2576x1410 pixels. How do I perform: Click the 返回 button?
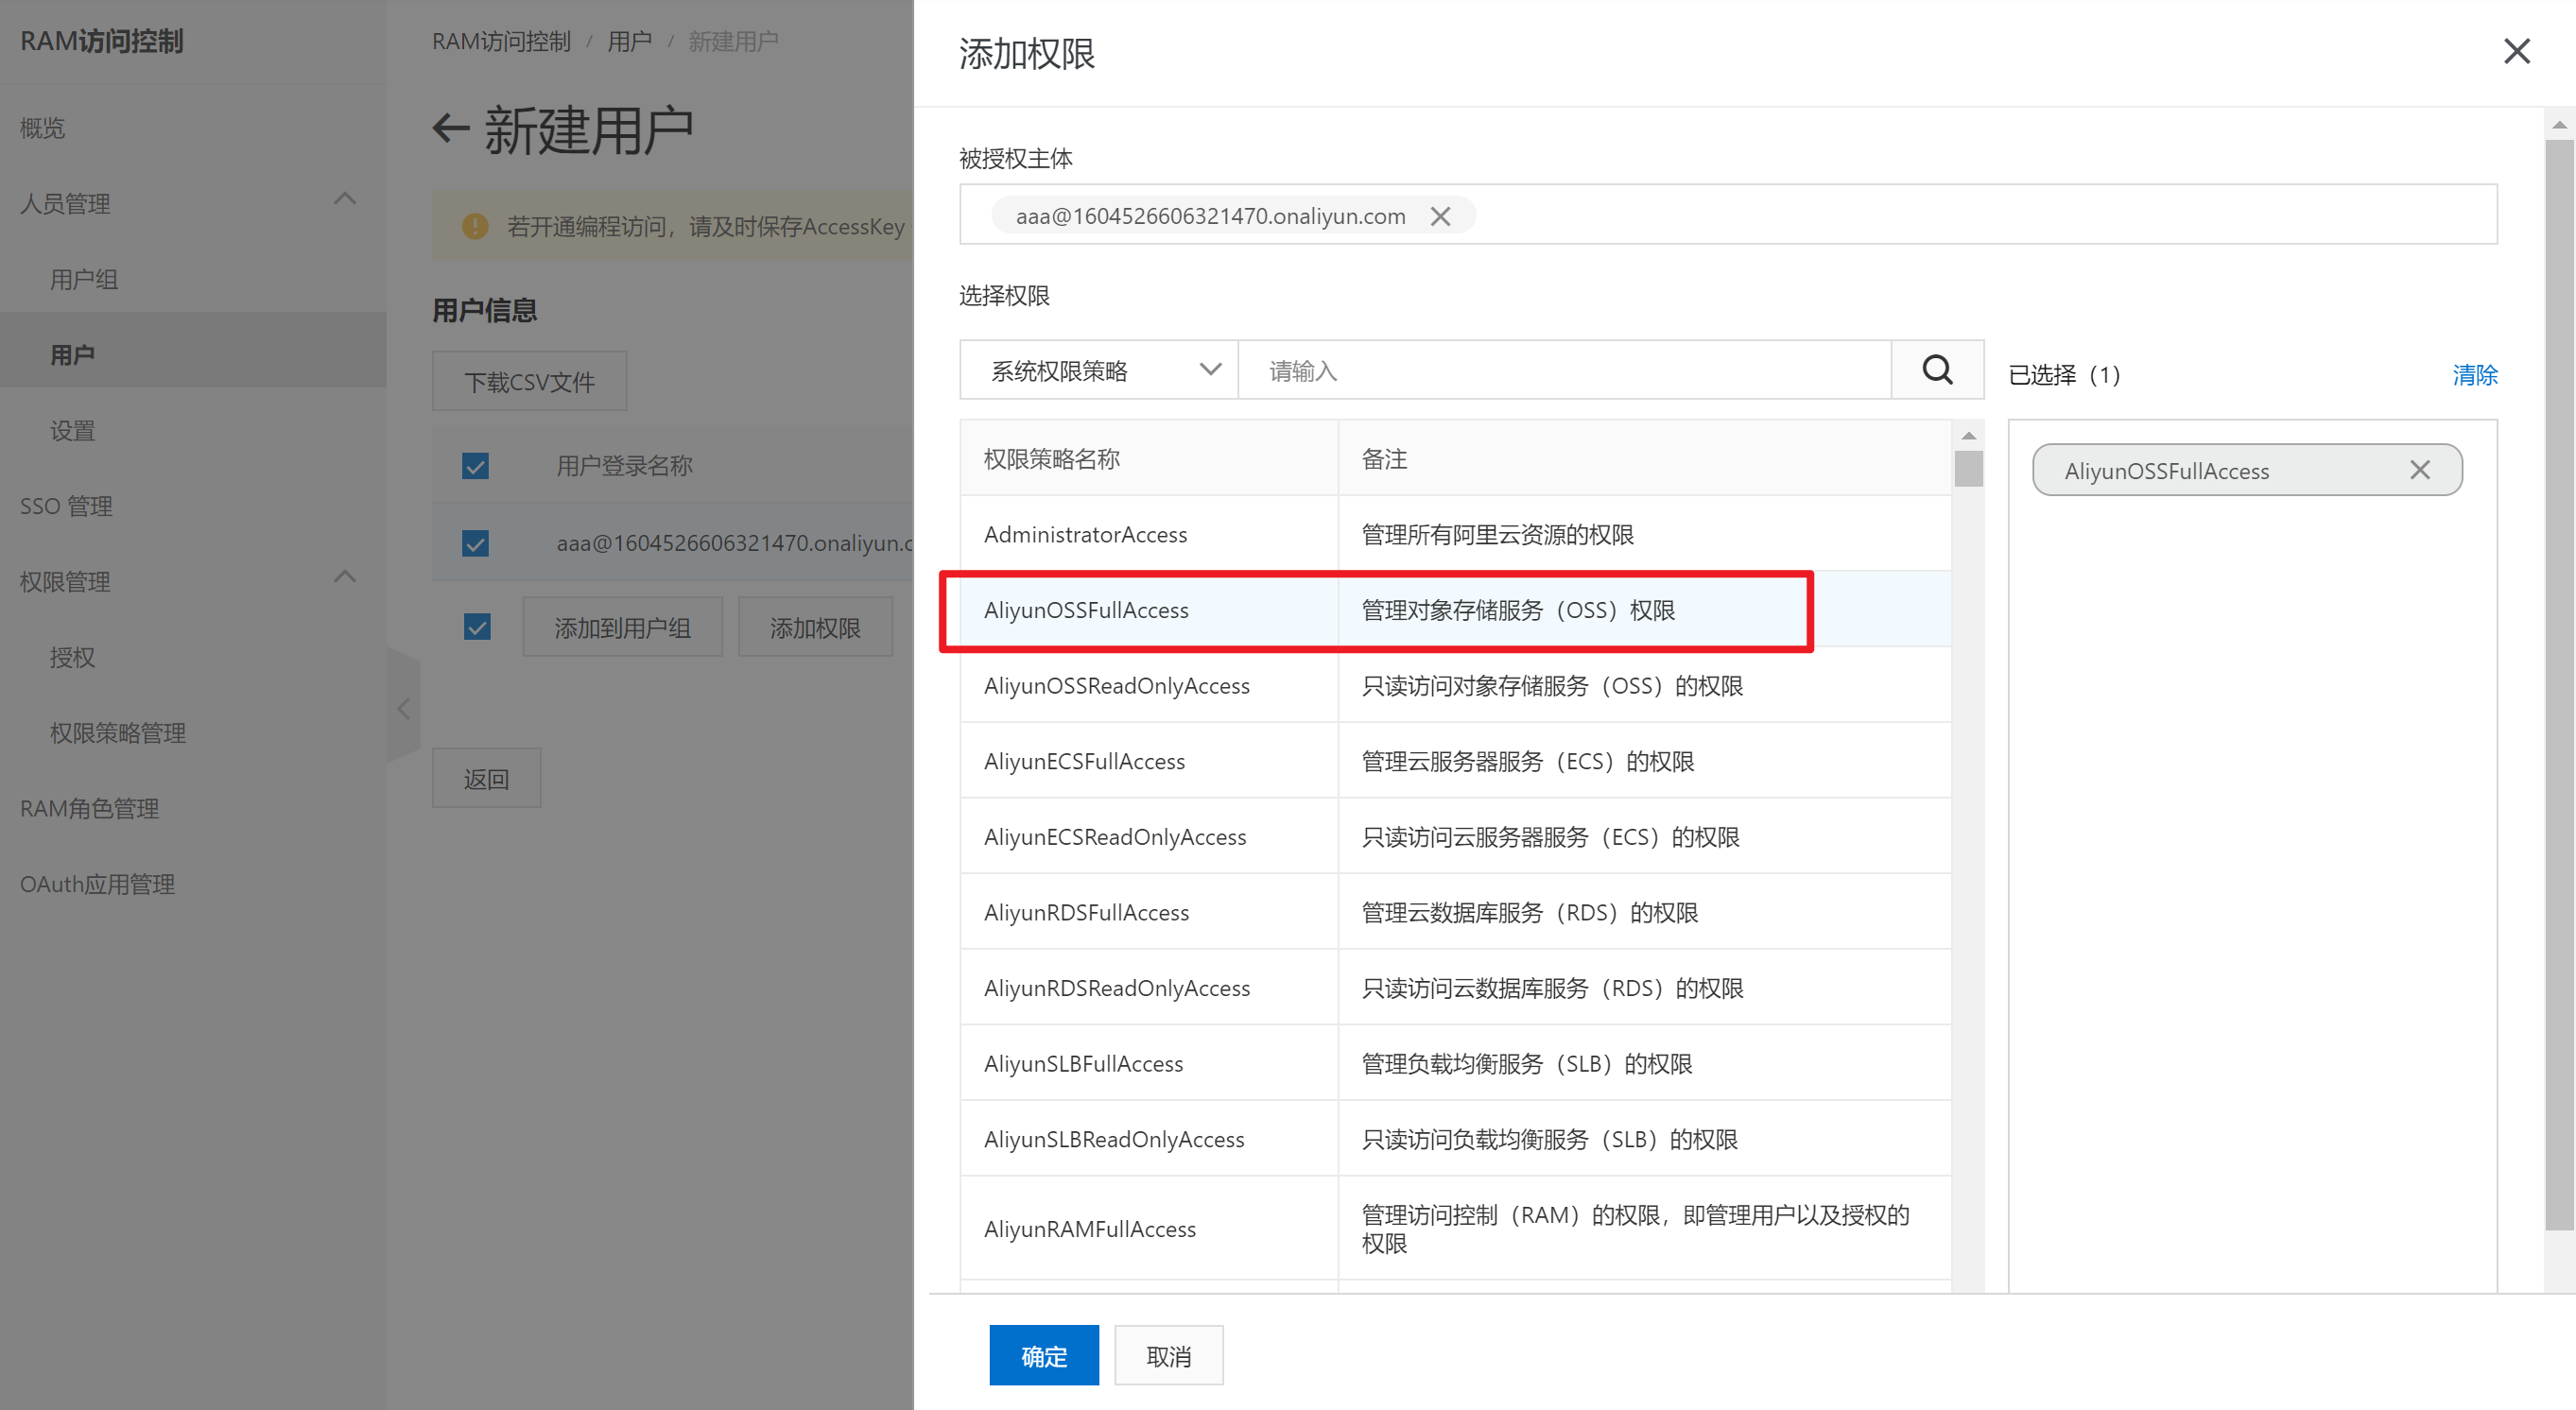pyautogui.click(x=486, y=778)
